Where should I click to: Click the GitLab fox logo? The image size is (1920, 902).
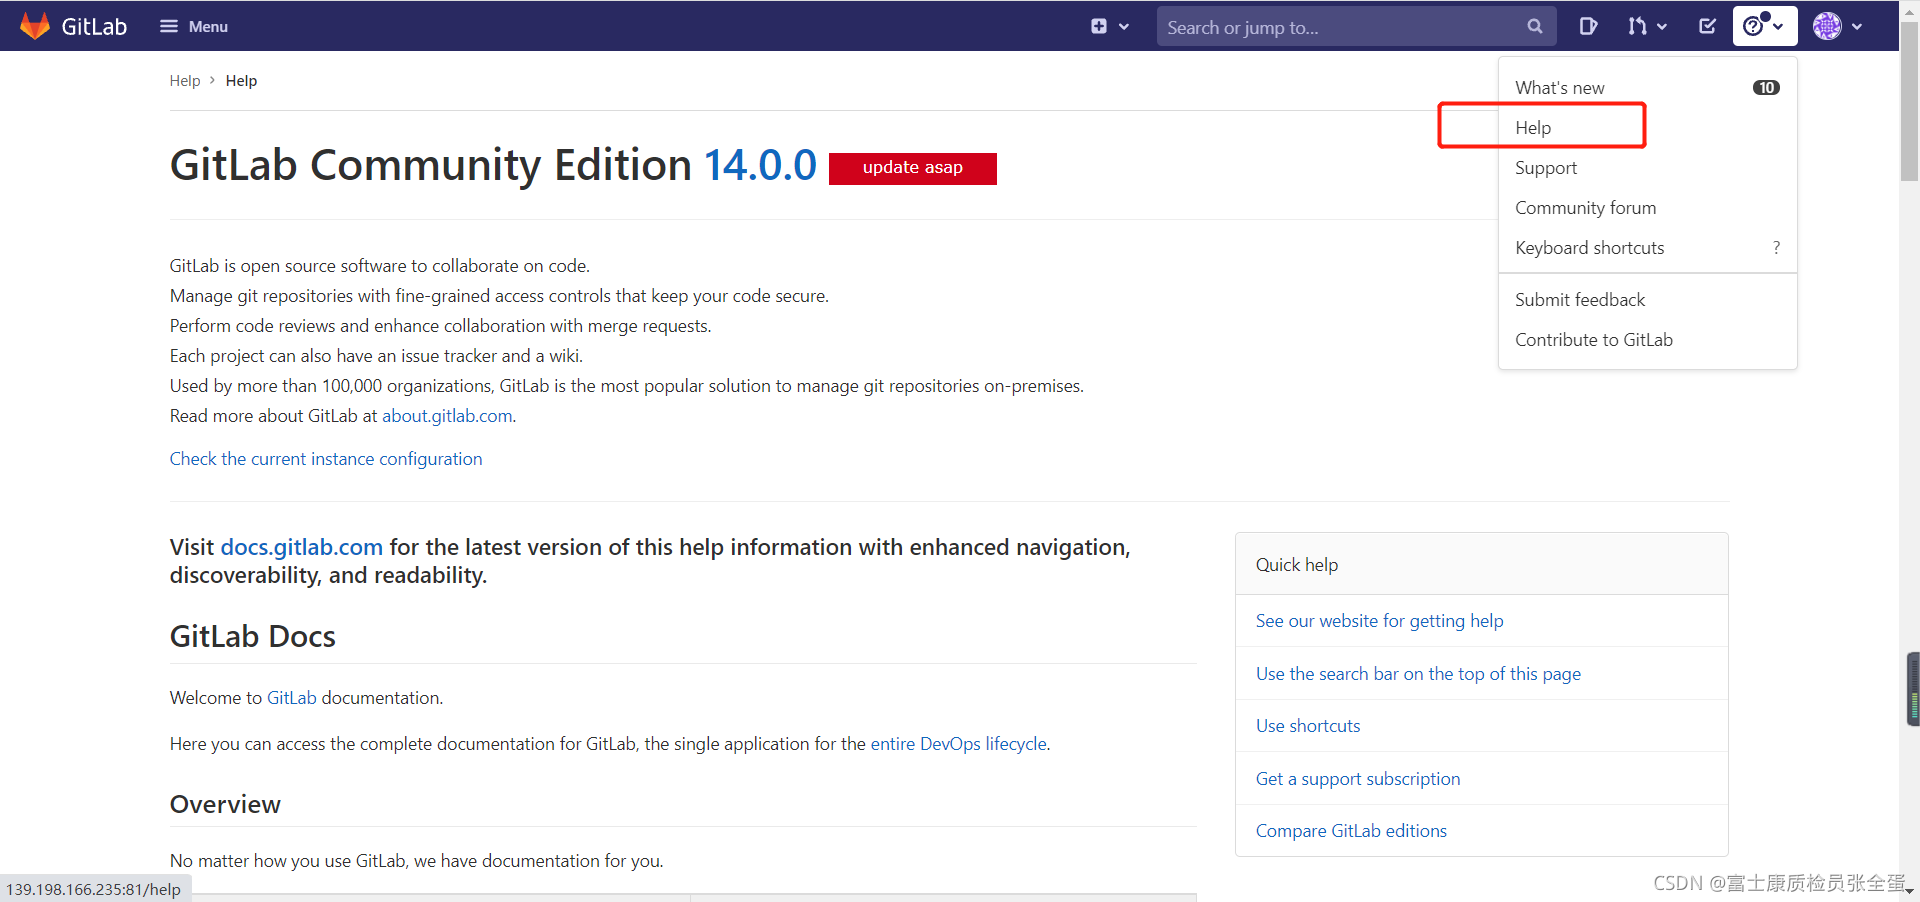click(x=35, y=26)
